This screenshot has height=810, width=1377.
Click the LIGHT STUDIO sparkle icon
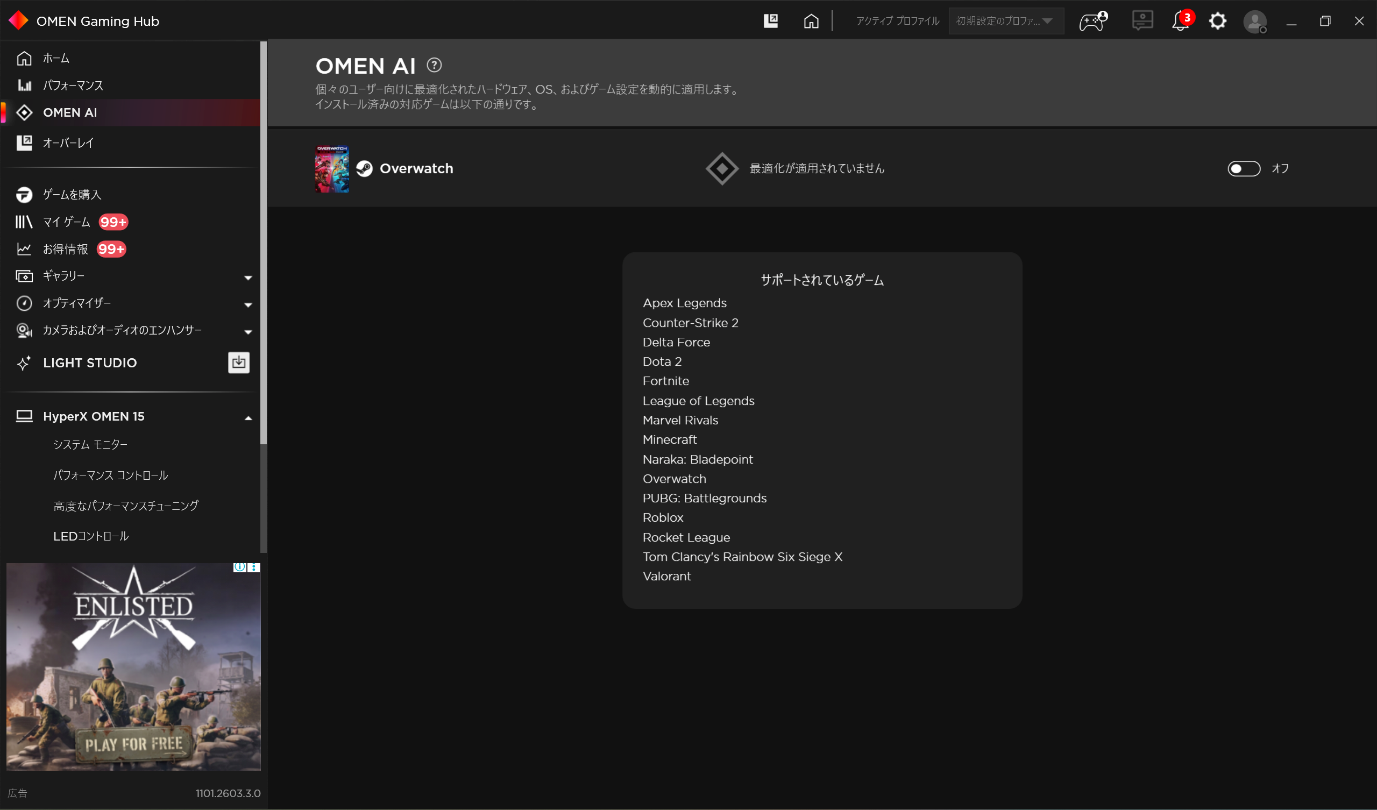click(24, 363)
